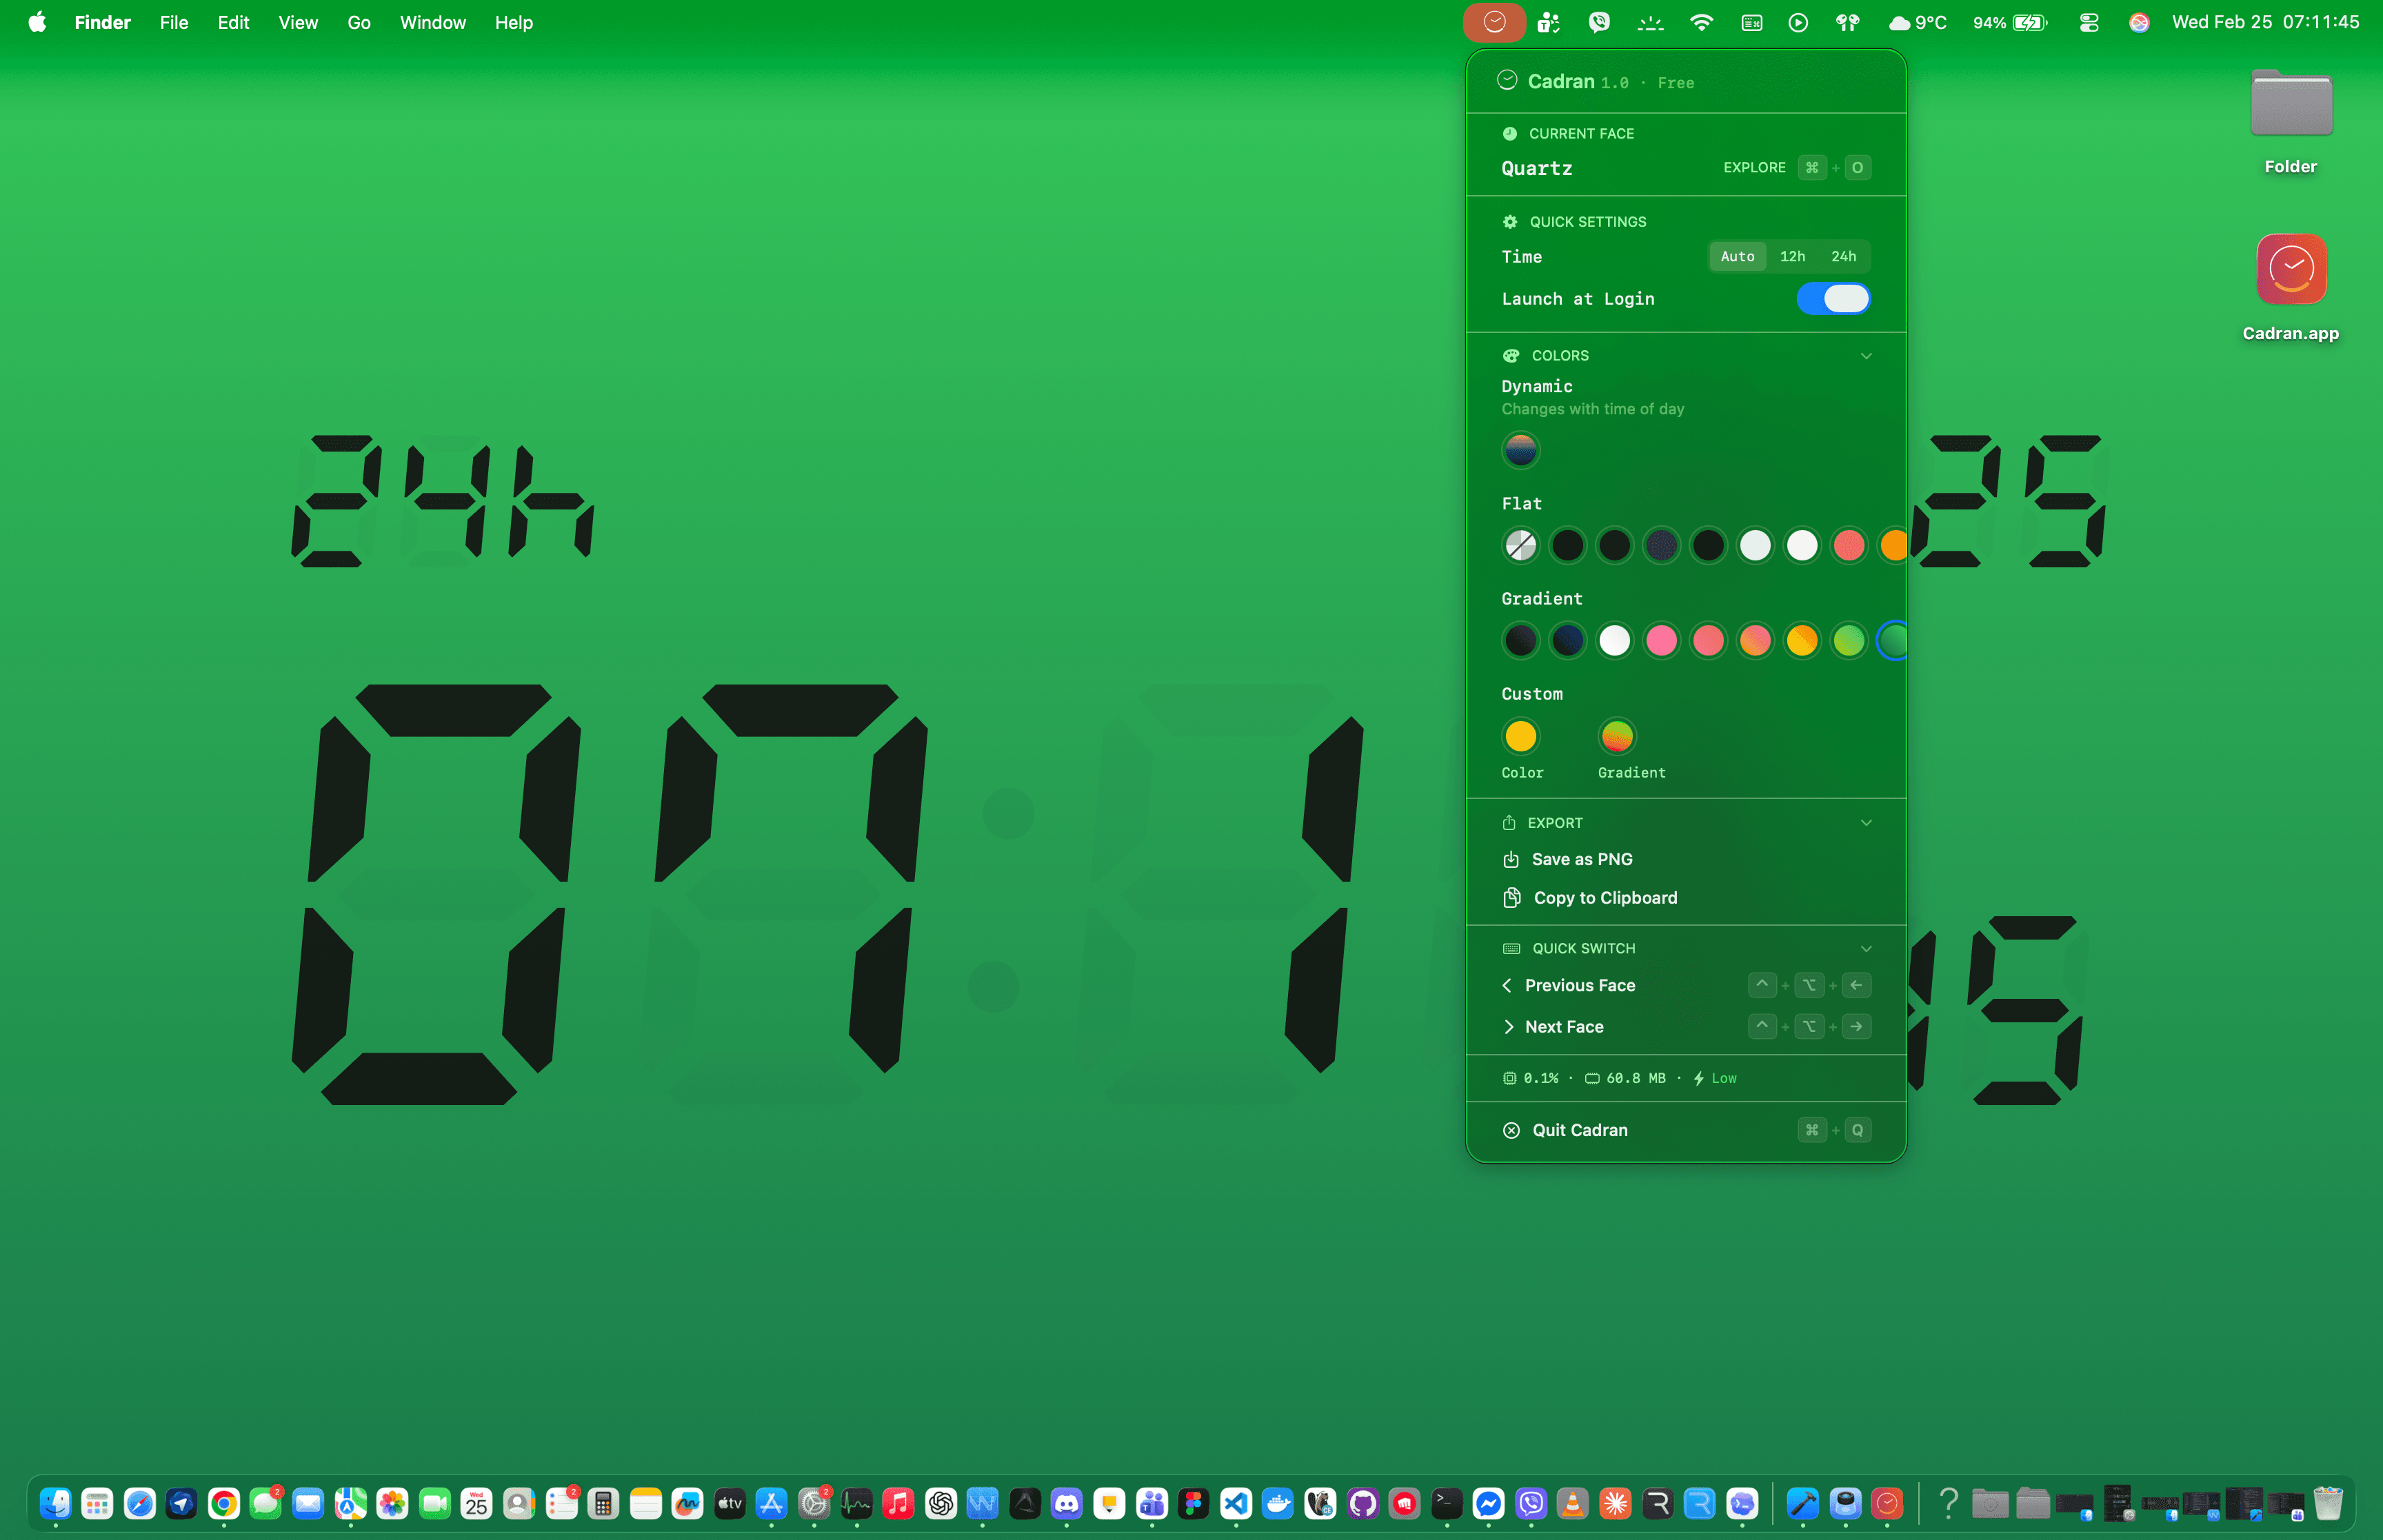Click Save as PNG
The image size is (2383, 1540).
1582,858
